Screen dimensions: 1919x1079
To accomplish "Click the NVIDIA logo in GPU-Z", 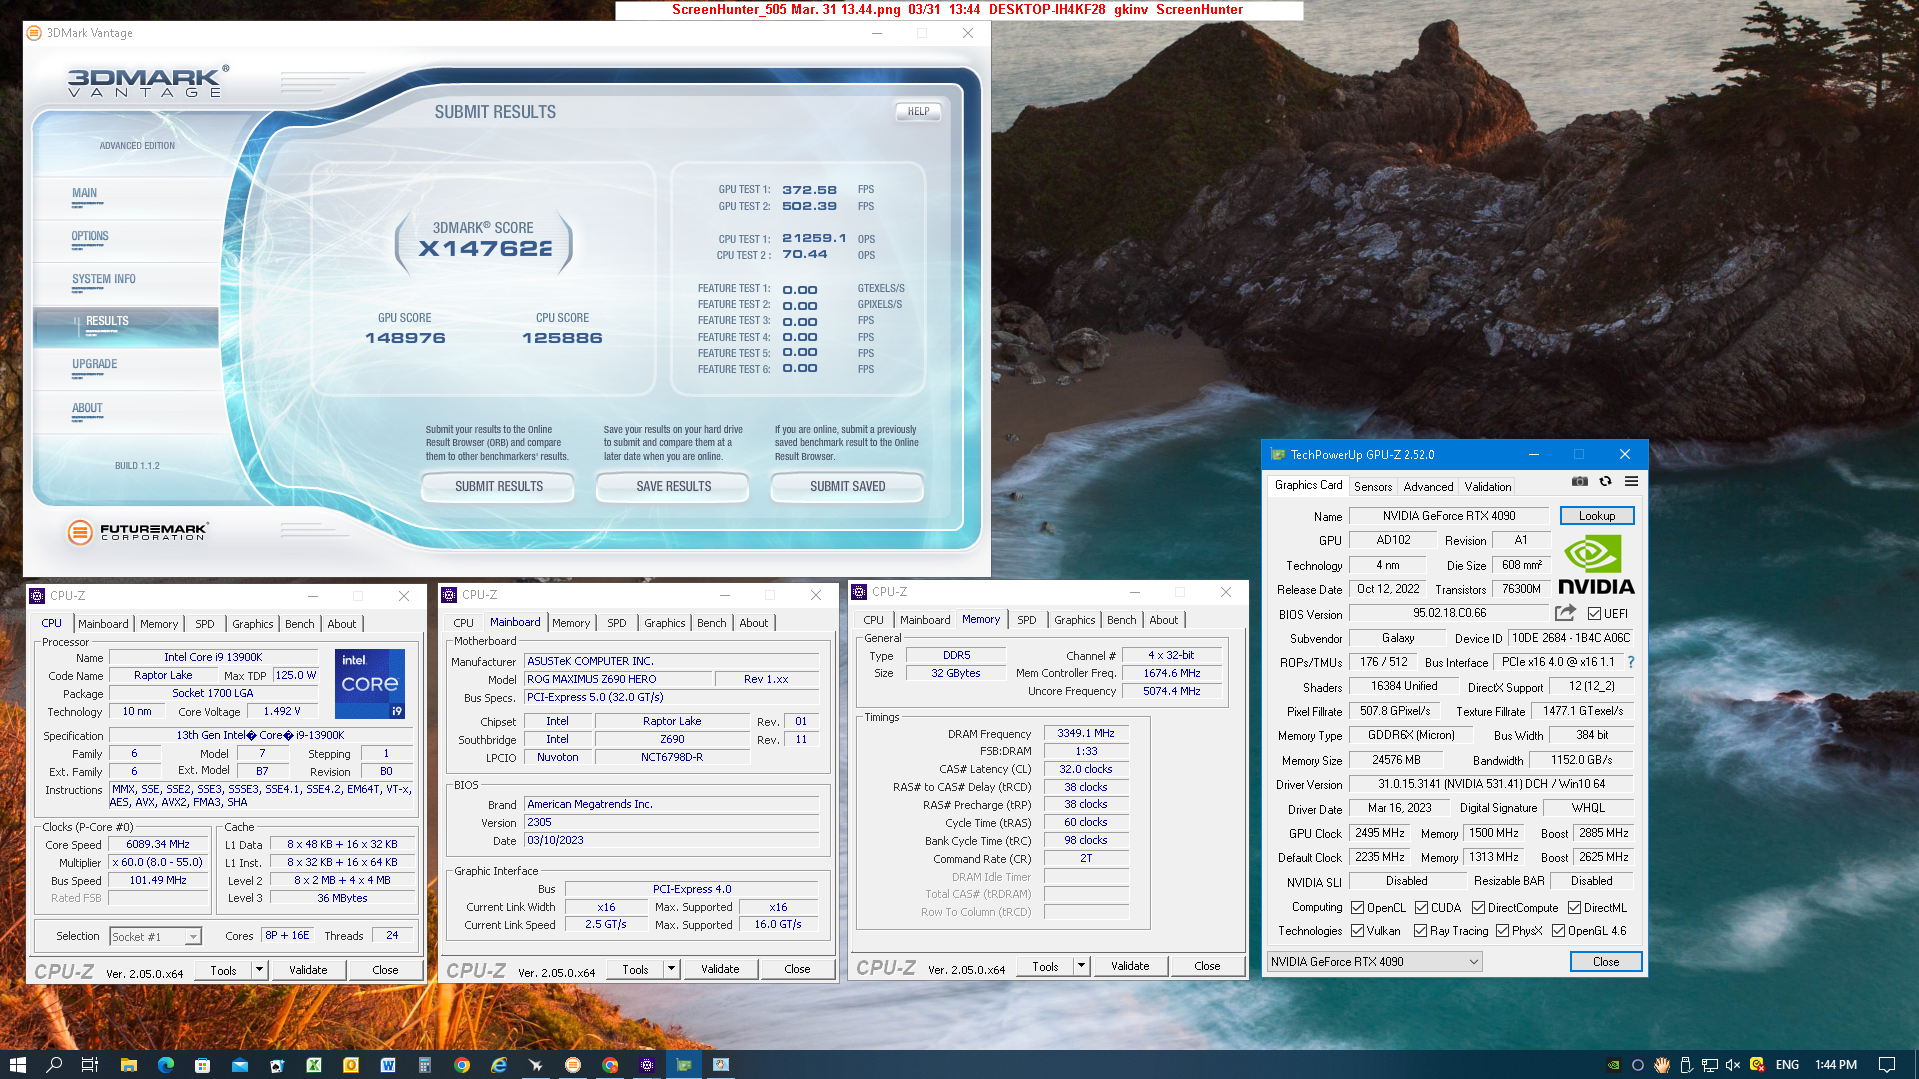I will click(1596, 565).
